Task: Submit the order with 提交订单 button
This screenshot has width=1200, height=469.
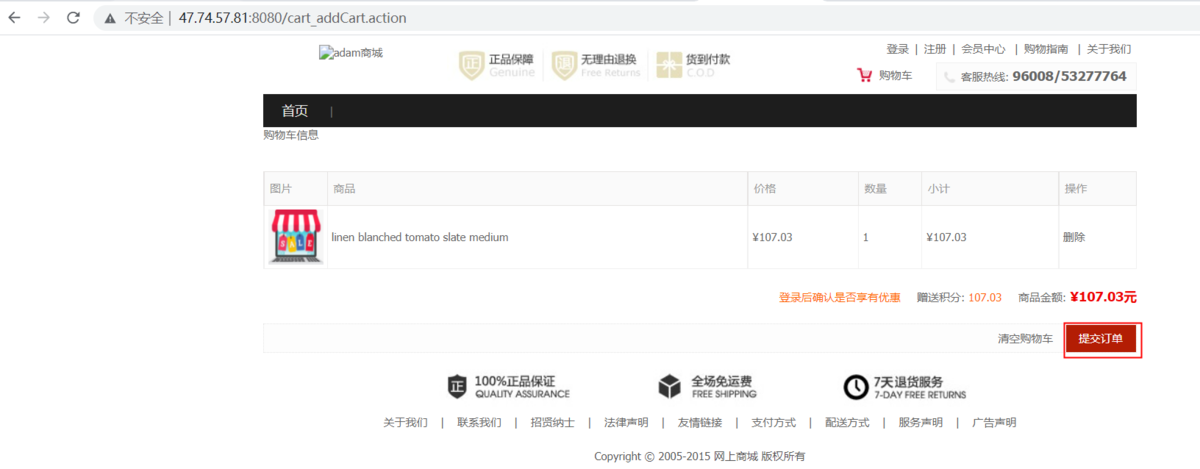Action: 1101,339
